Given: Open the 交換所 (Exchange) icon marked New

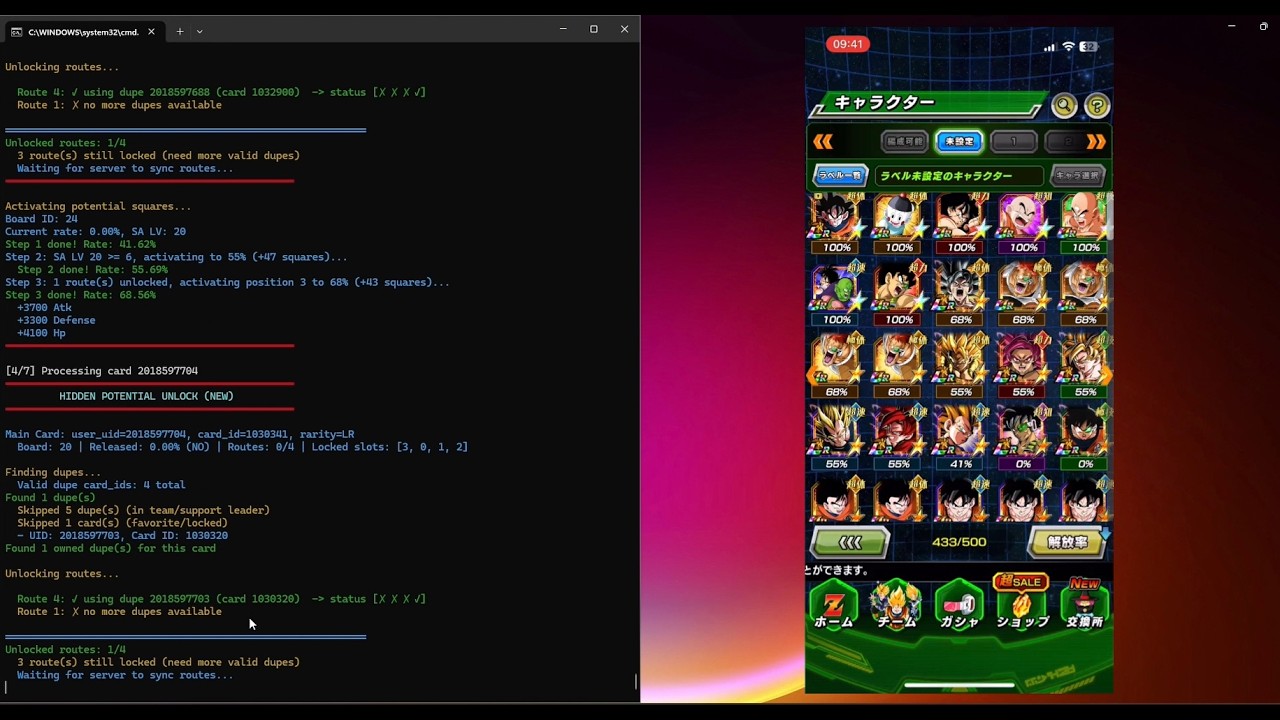Looking at the screenshot, I should click(1085, 602).
